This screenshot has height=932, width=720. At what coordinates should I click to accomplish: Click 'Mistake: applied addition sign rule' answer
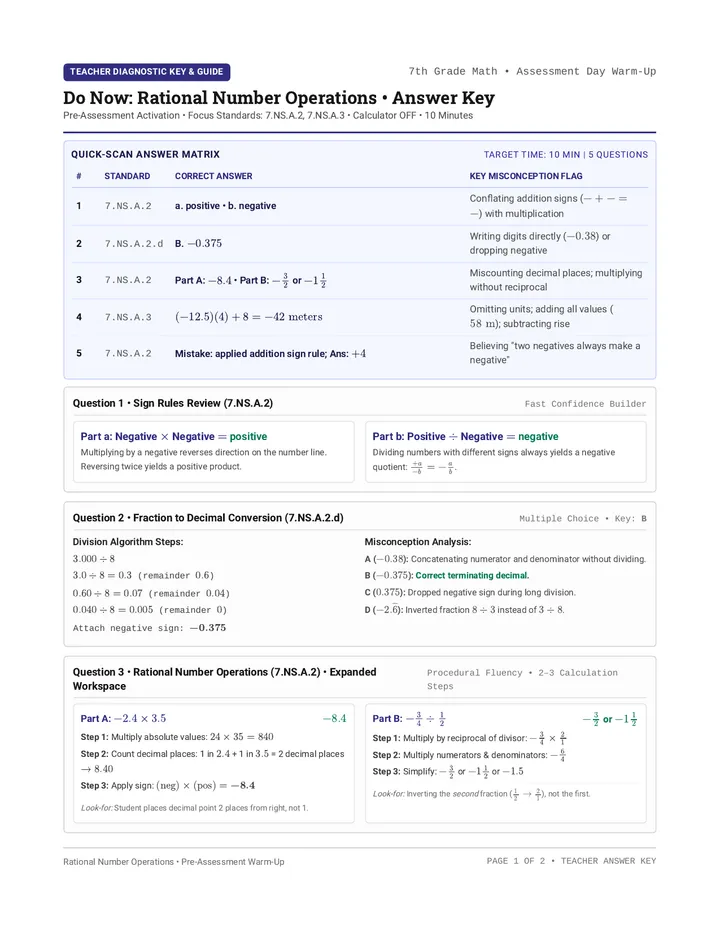(270, 354)
